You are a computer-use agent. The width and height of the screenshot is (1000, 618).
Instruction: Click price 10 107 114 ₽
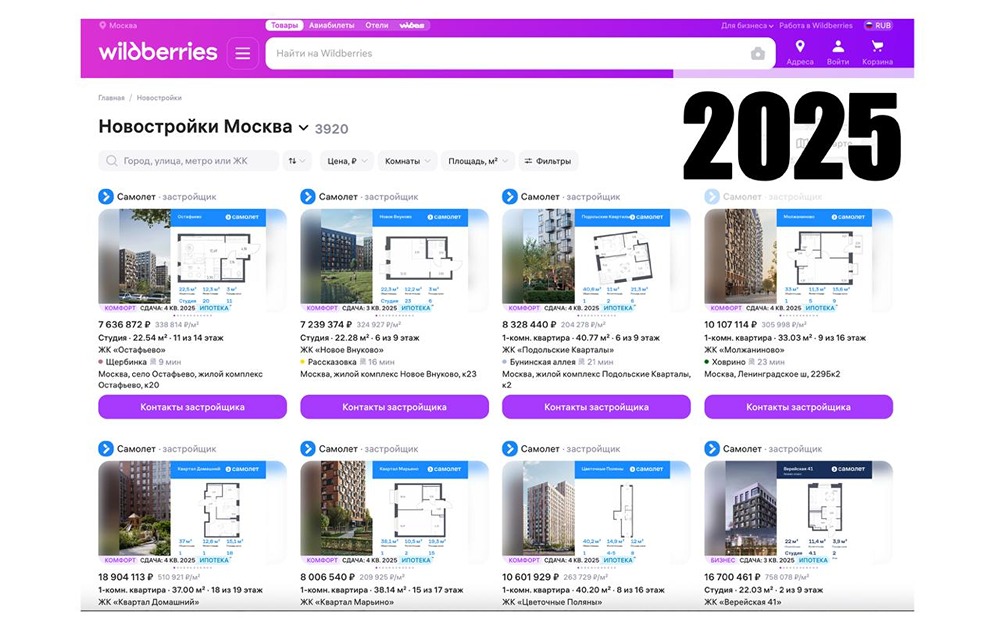[x=731, y=325]
